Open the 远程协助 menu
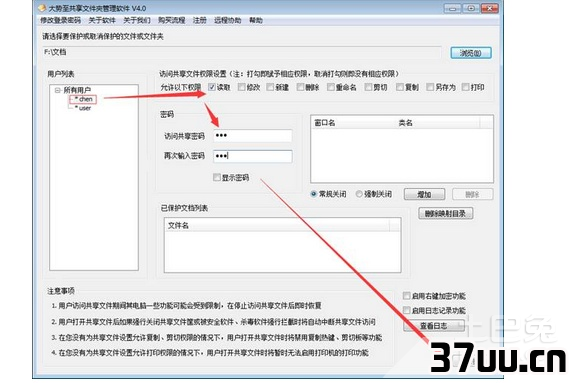The image size is (579, 383). click(x=227, y=20)
